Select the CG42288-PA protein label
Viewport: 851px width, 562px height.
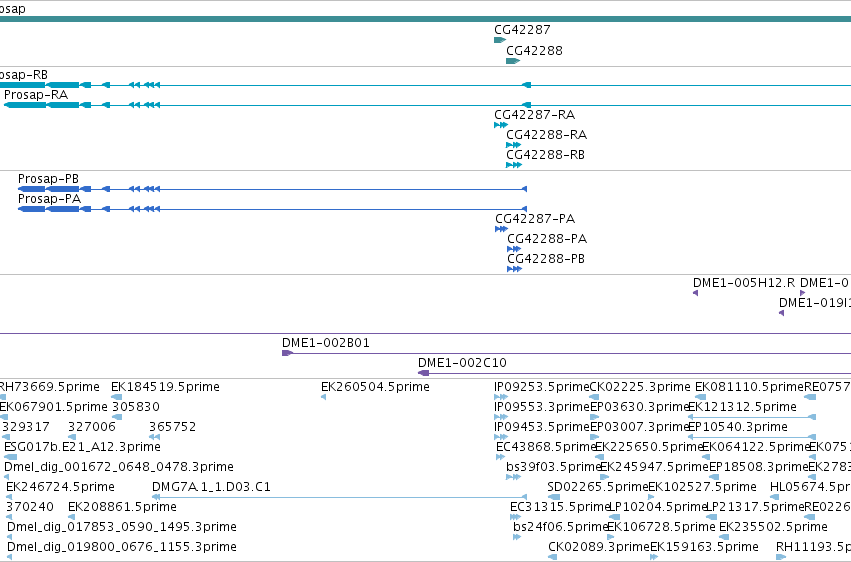pyautogui.click(x=547, y=239)
